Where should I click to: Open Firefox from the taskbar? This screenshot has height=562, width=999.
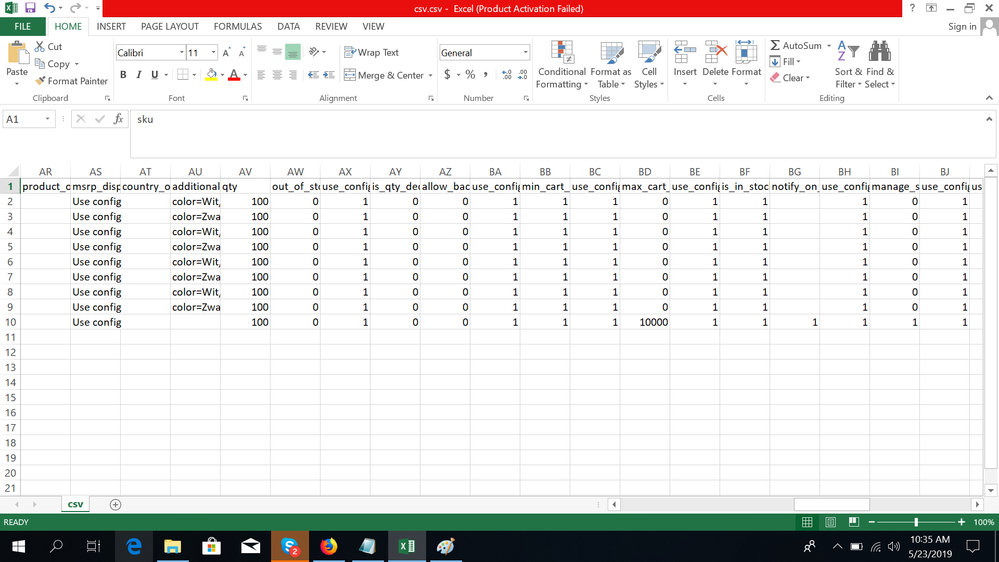(x=329, y=546)
